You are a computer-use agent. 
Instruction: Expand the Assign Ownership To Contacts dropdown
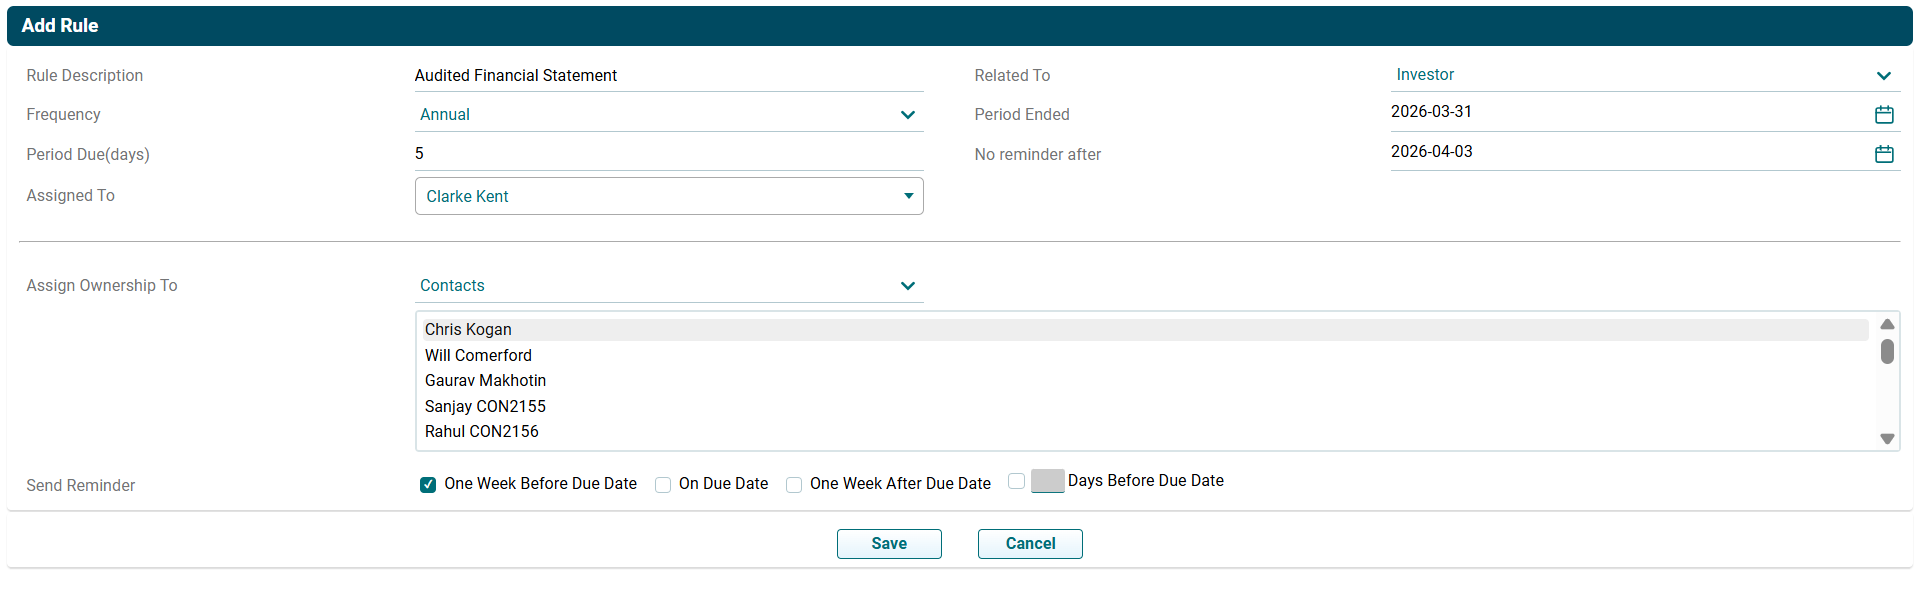click(668, 286)
